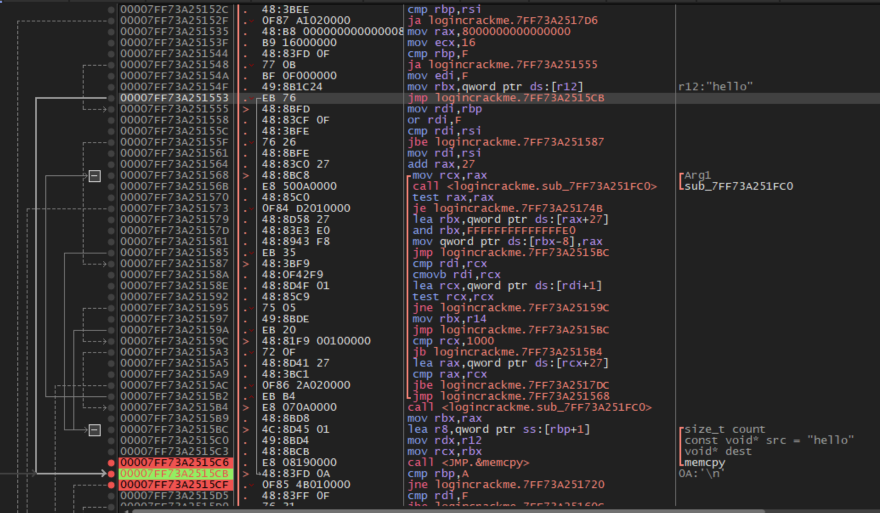Viewport: 880px width, 513px height.
Task: Select address 00007FF73A25155C
Action: 175,131
